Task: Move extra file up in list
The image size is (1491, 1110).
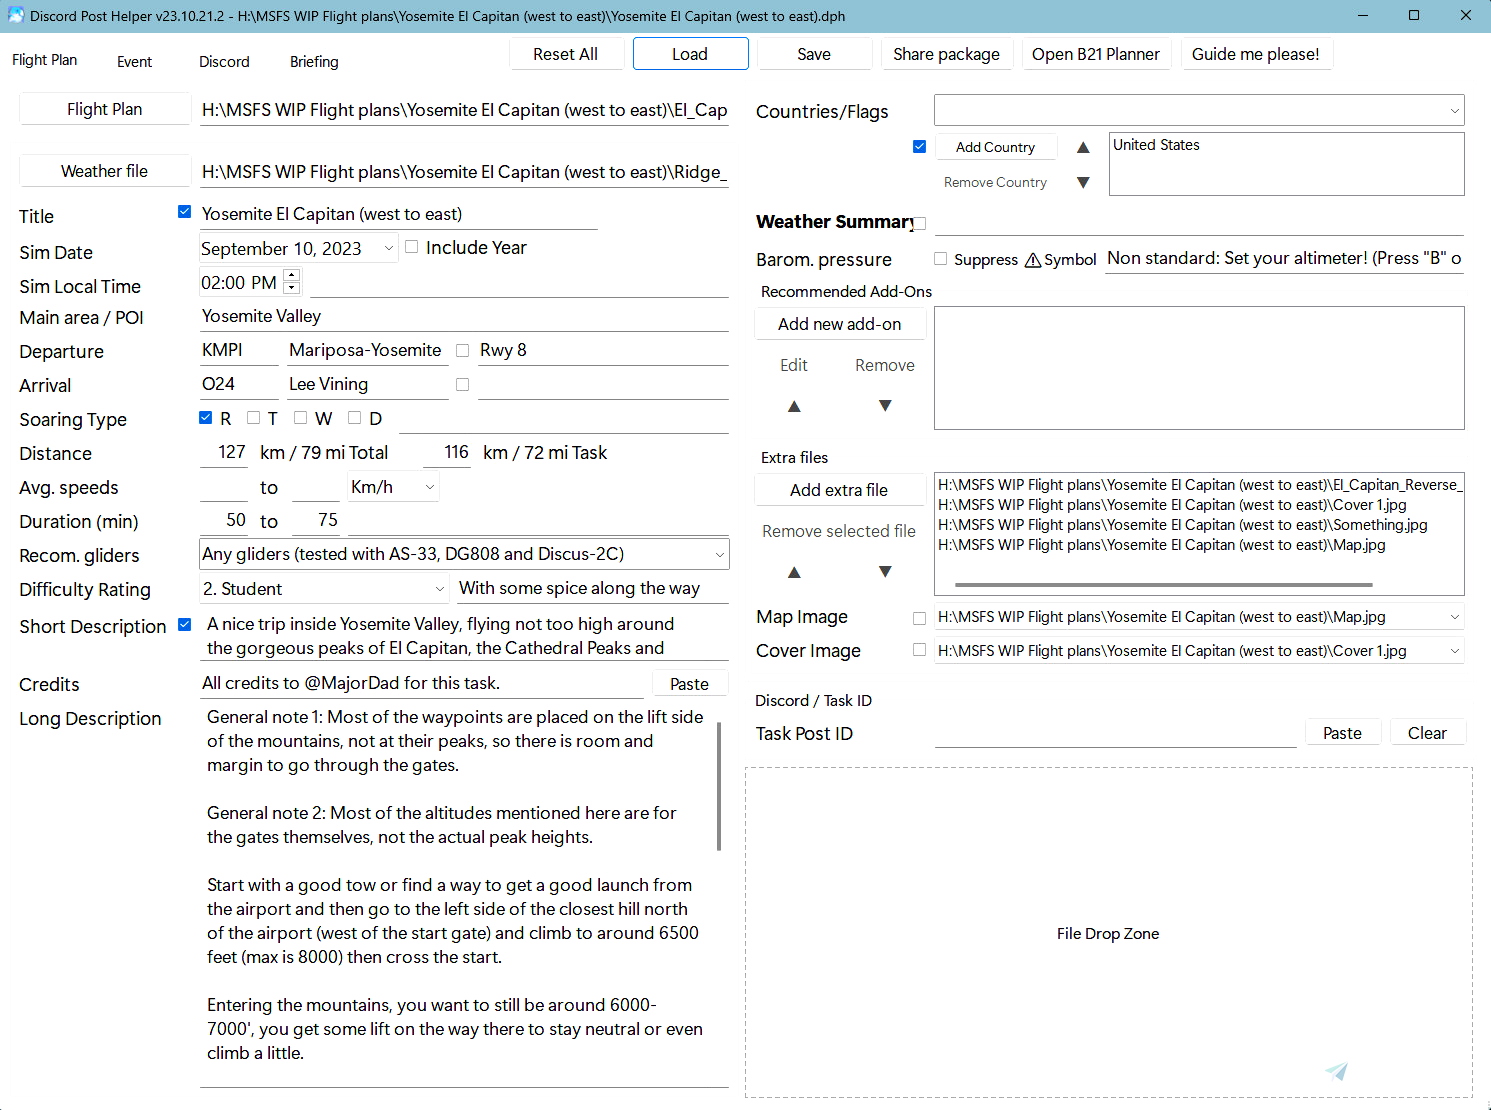Action: [794, 572]
